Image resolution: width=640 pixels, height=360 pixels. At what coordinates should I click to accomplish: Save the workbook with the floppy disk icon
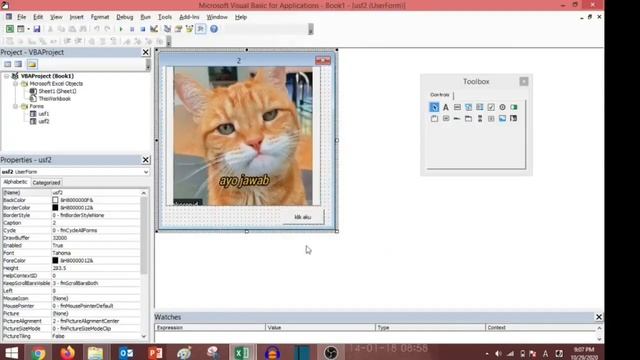pos(37,29)
